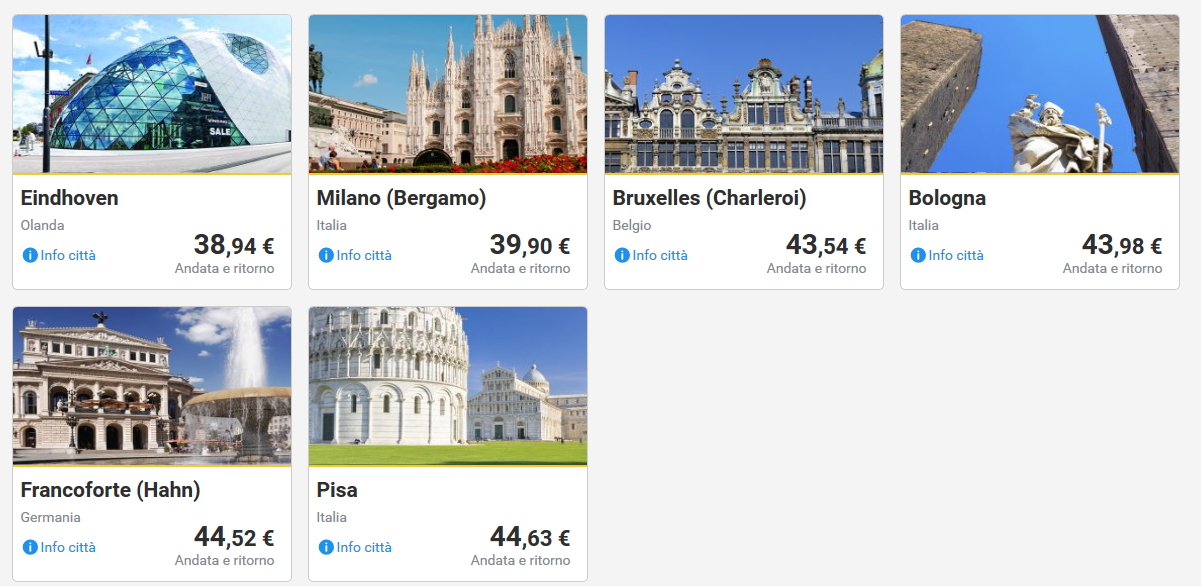Click the info icon on the Pisa card
The image size is (1201, 586).
pos(326,547)
